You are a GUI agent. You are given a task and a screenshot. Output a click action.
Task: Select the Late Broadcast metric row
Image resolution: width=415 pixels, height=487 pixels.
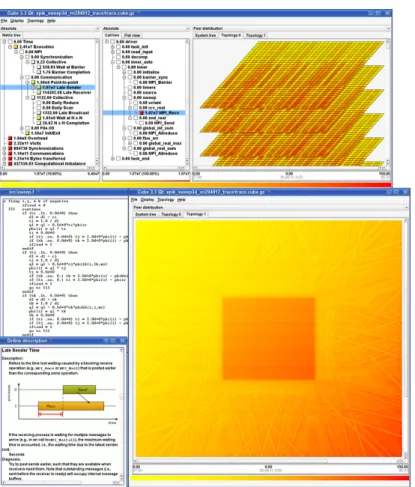65,113
